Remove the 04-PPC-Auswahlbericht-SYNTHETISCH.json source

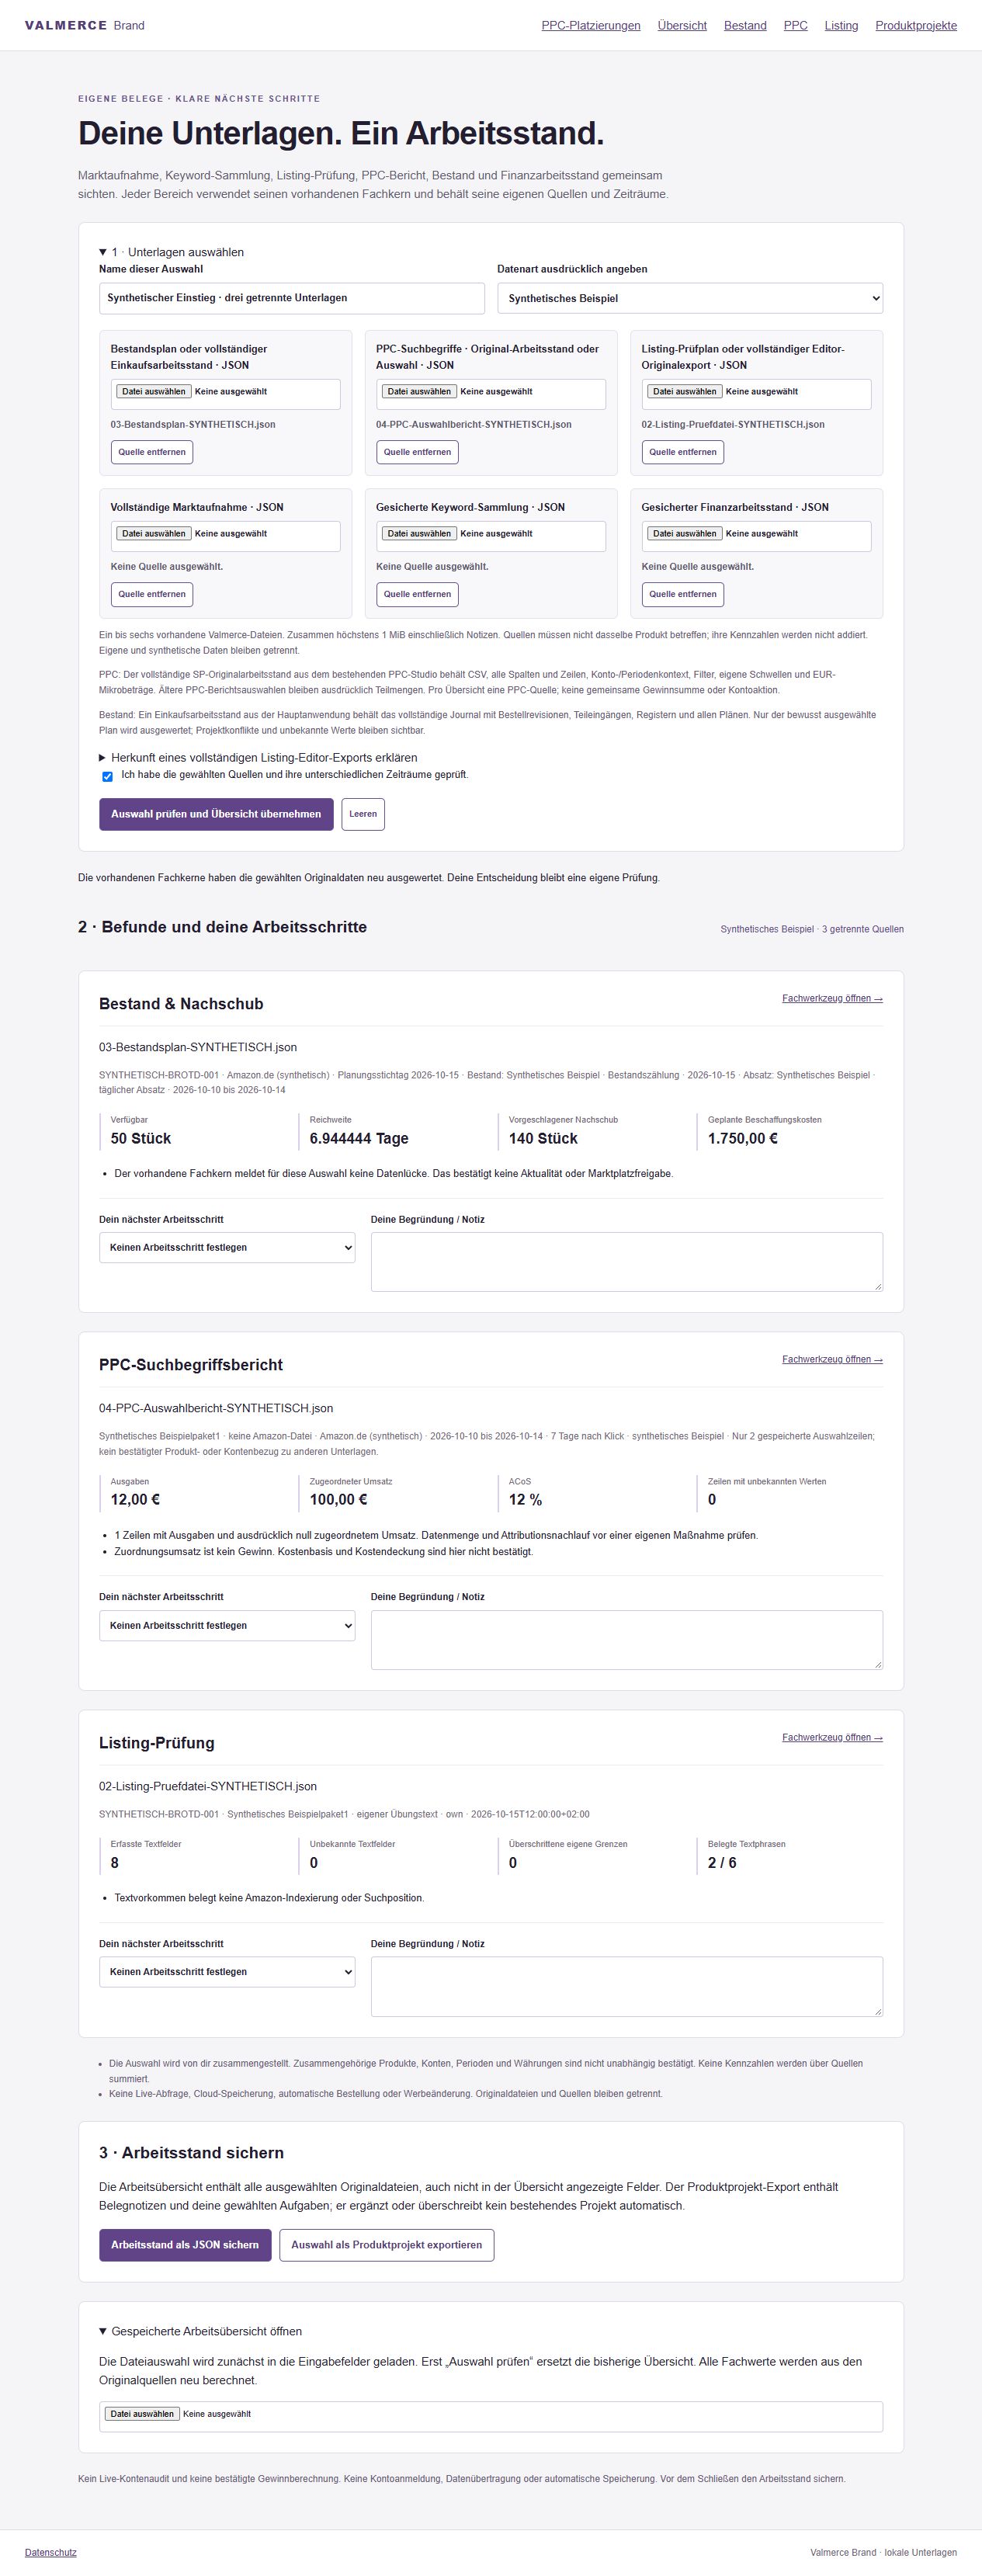point(417,452)
